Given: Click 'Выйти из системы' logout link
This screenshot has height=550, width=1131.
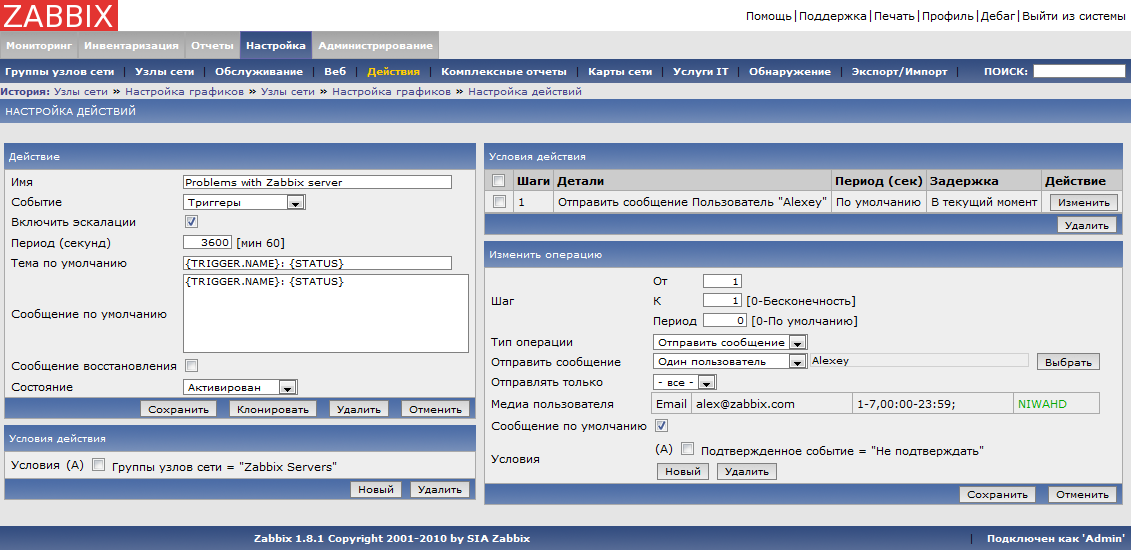Looking at the screenshot, I should (1073, 16).
